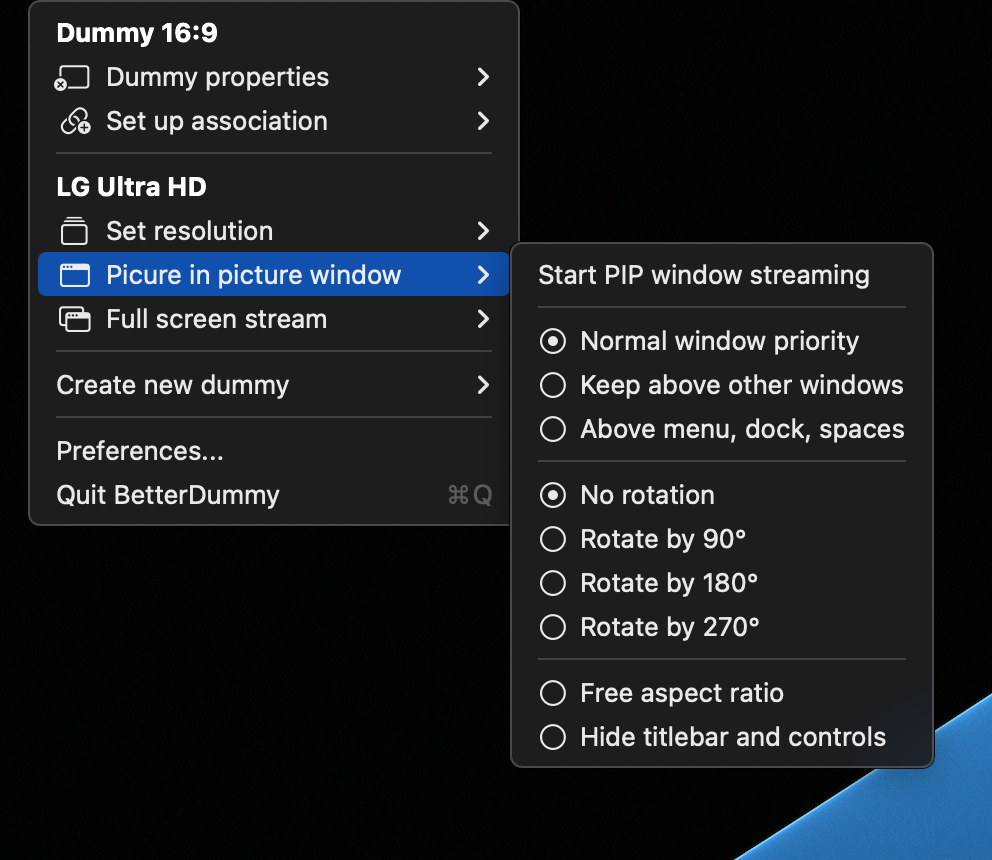Open Preferences from the menu
Screen dimensions: 992x860
(139, 450)
